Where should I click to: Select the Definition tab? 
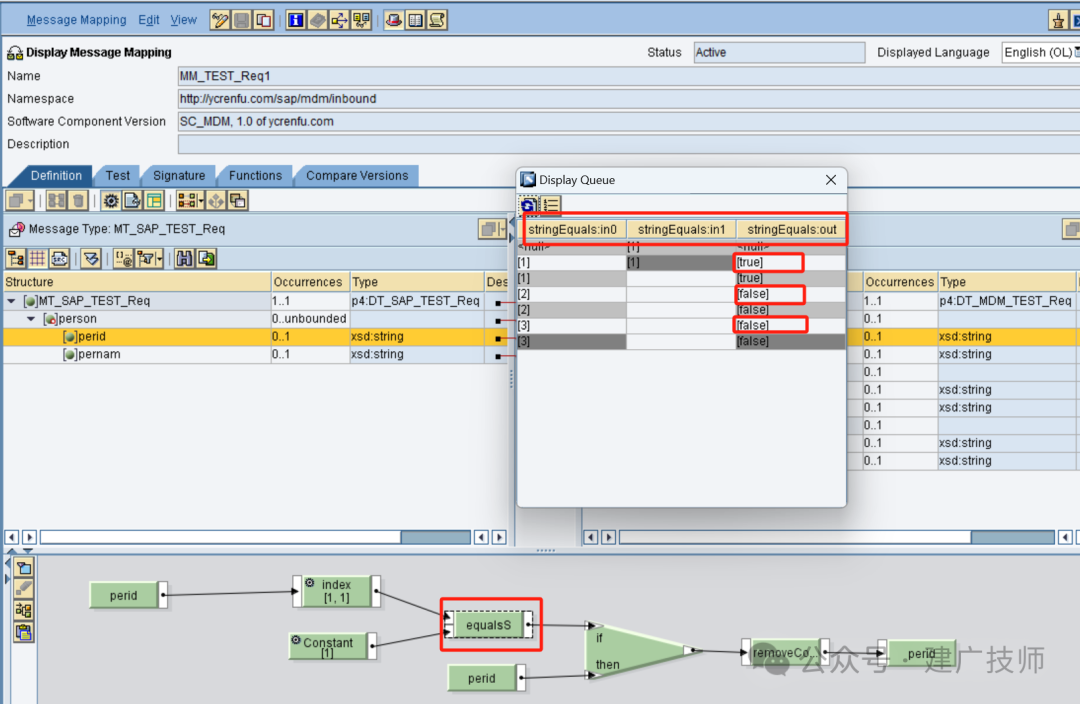pyautogui.click(x=56, y=176)
